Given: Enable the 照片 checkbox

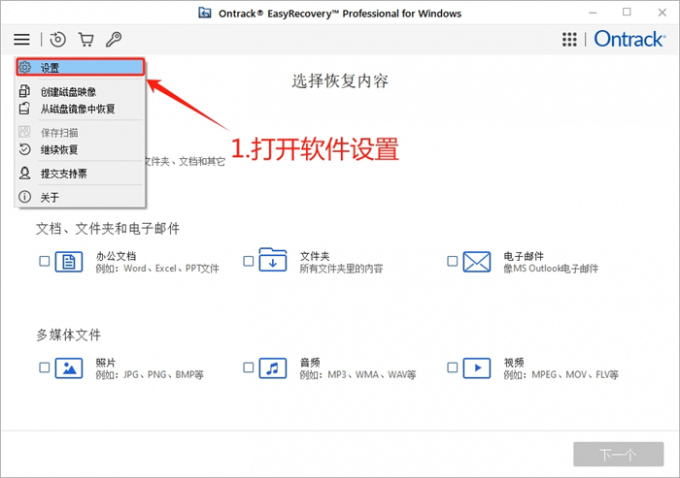Looking at the screenshot, I should click(44, 367).
